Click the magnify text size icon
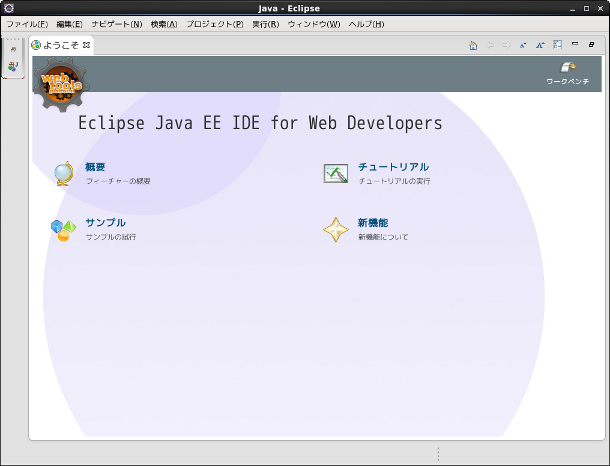Image resolution: width=610 pixels, height=466 pixels. coord(540,45)
